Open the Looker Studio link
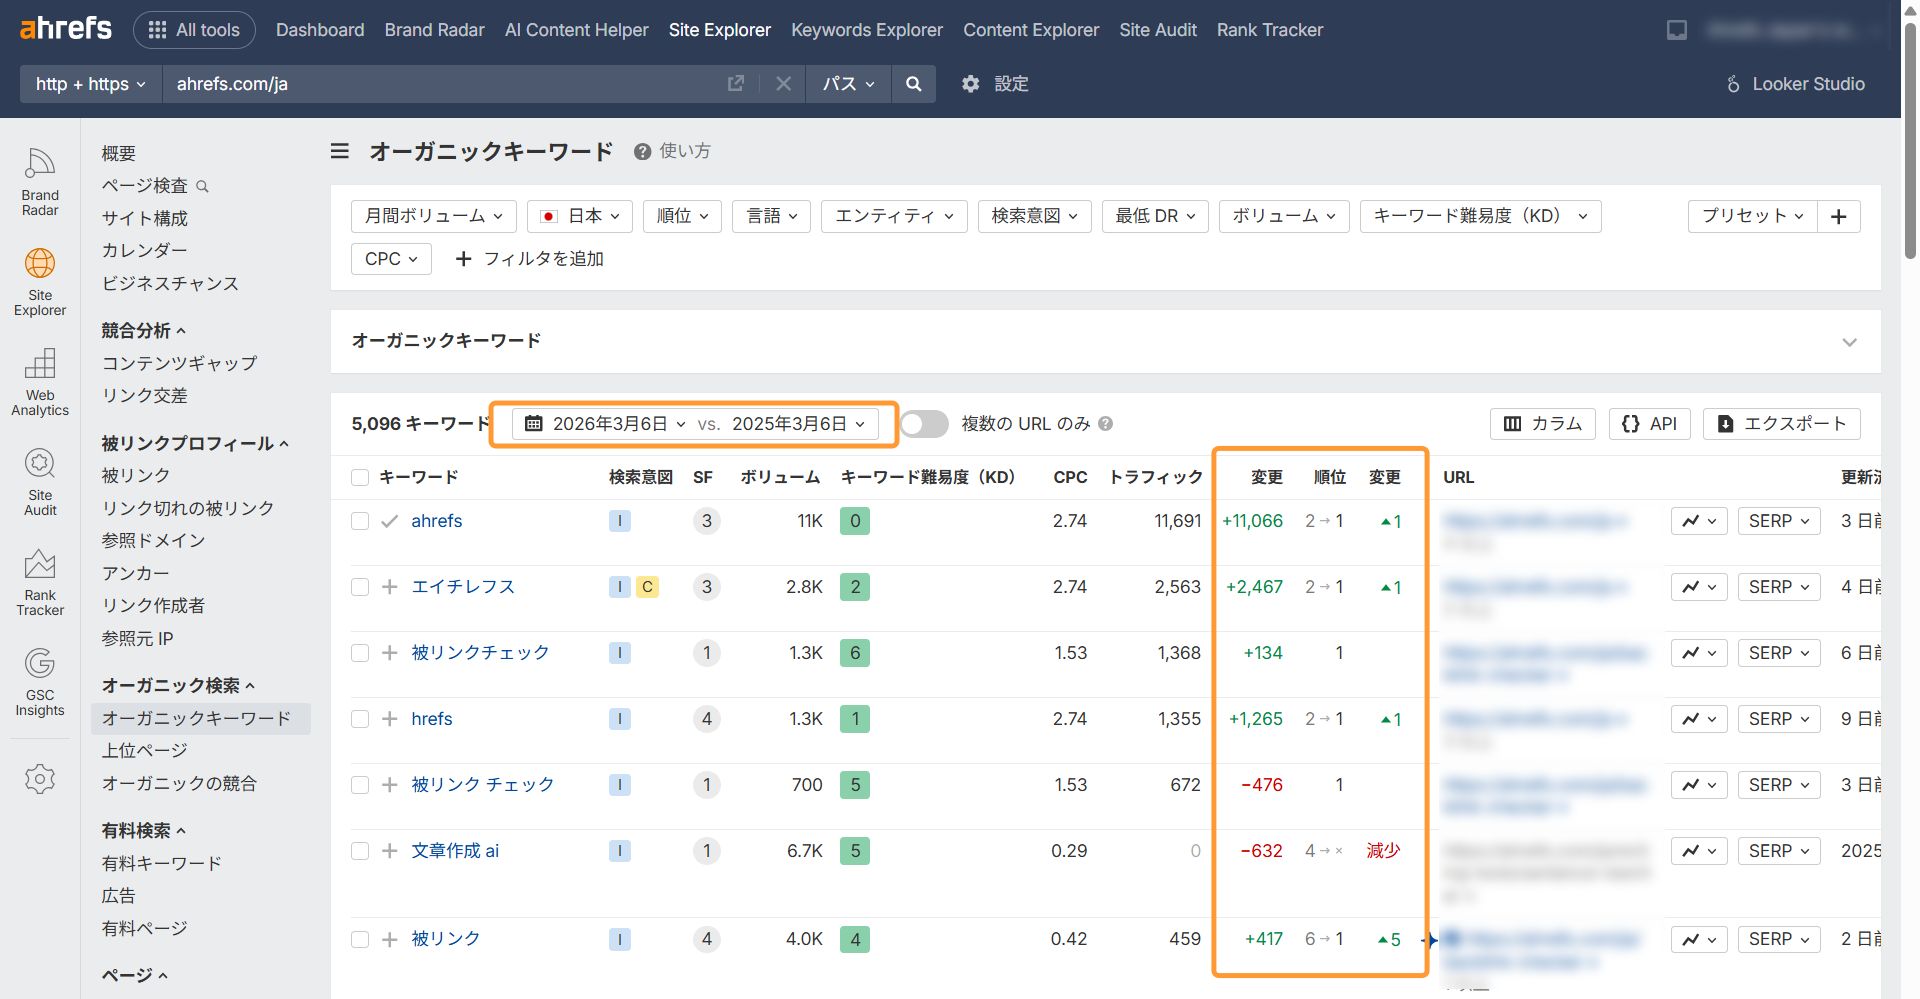 pyautogui.click(x=1795, y=84)
